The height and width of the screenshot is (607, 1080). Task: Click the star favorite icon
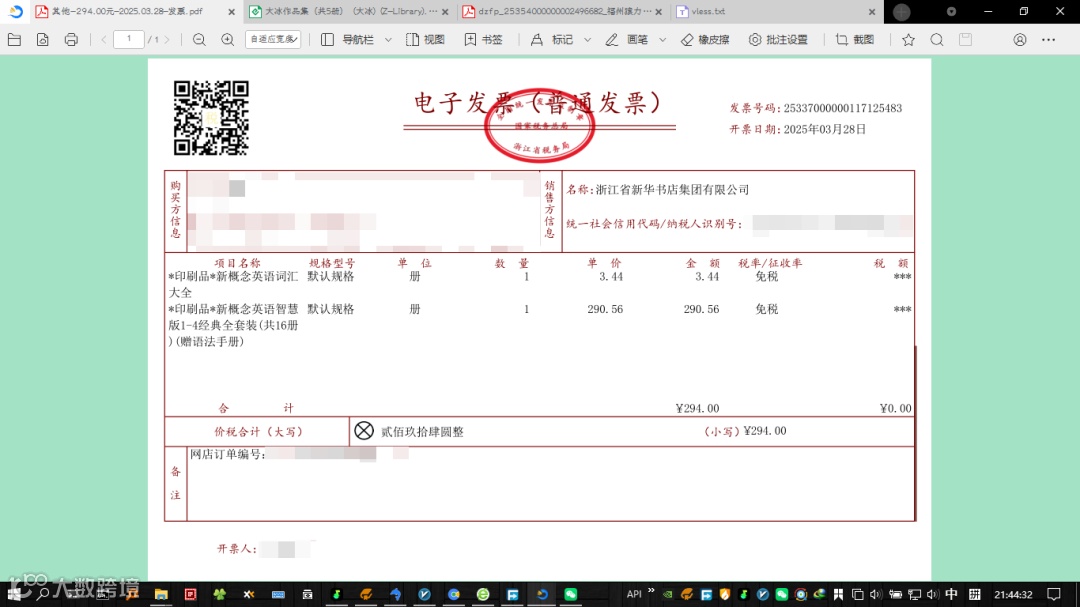(x=908, y=40)
